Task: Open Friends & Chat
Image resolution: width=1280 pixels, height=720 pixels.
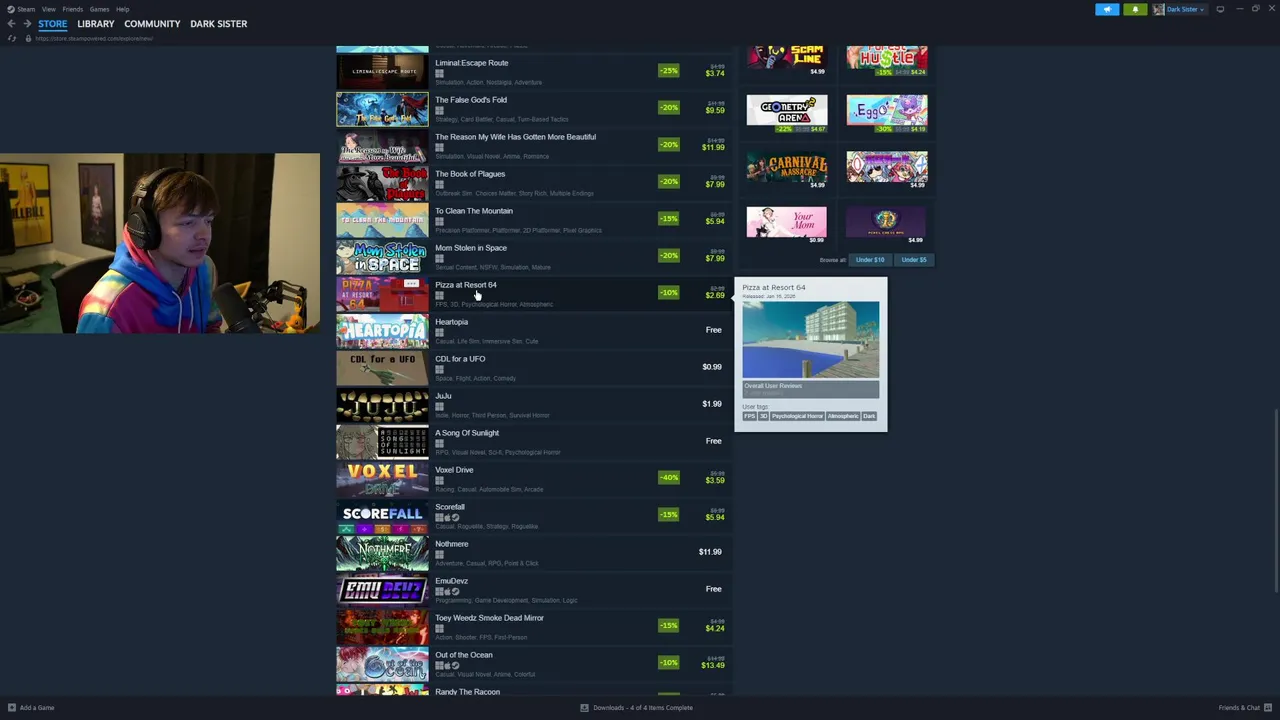Action: tap(1239, 708)
